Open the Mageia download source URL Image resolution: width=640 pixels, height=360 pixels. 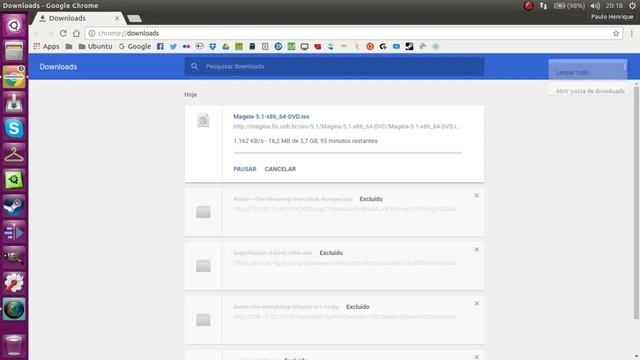(x=347, y=127)
